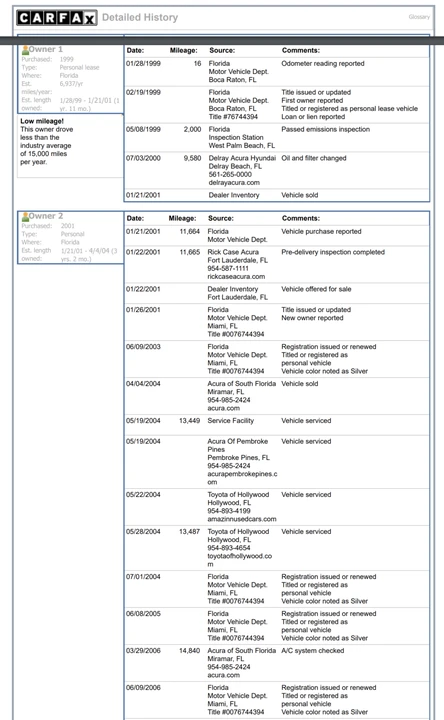The width and height of the screenshot is (444, 720).
Task: Select the mileage value '11,665'
Action: pos(190,253)
